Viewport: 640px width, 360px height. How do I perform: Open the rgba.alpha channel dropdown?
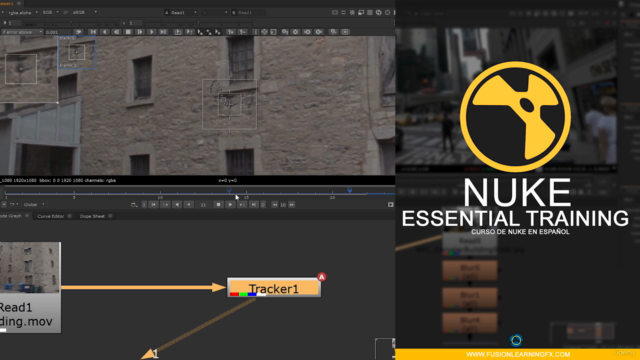coord(23,13)
